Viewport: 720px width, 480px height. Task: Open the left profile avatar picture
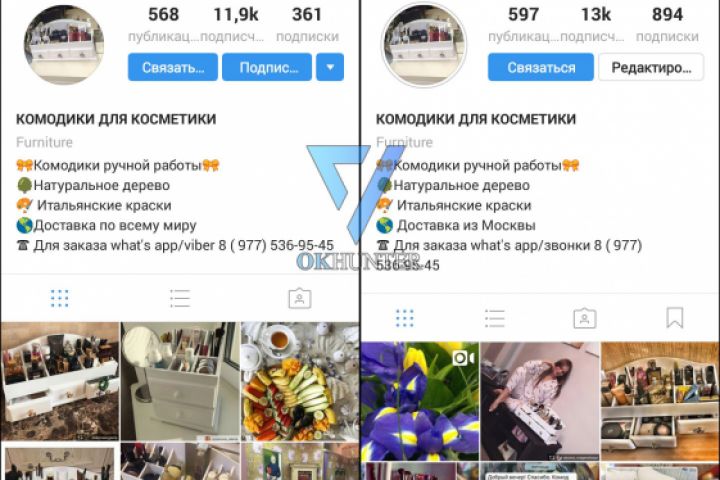64,45
